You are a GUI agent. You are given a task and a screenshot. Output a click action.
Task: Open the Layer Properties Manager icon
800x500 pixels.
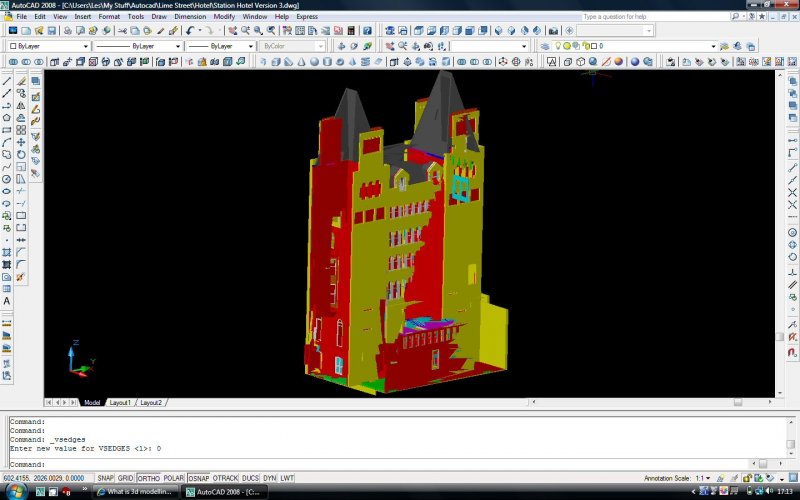click(544, 46)
